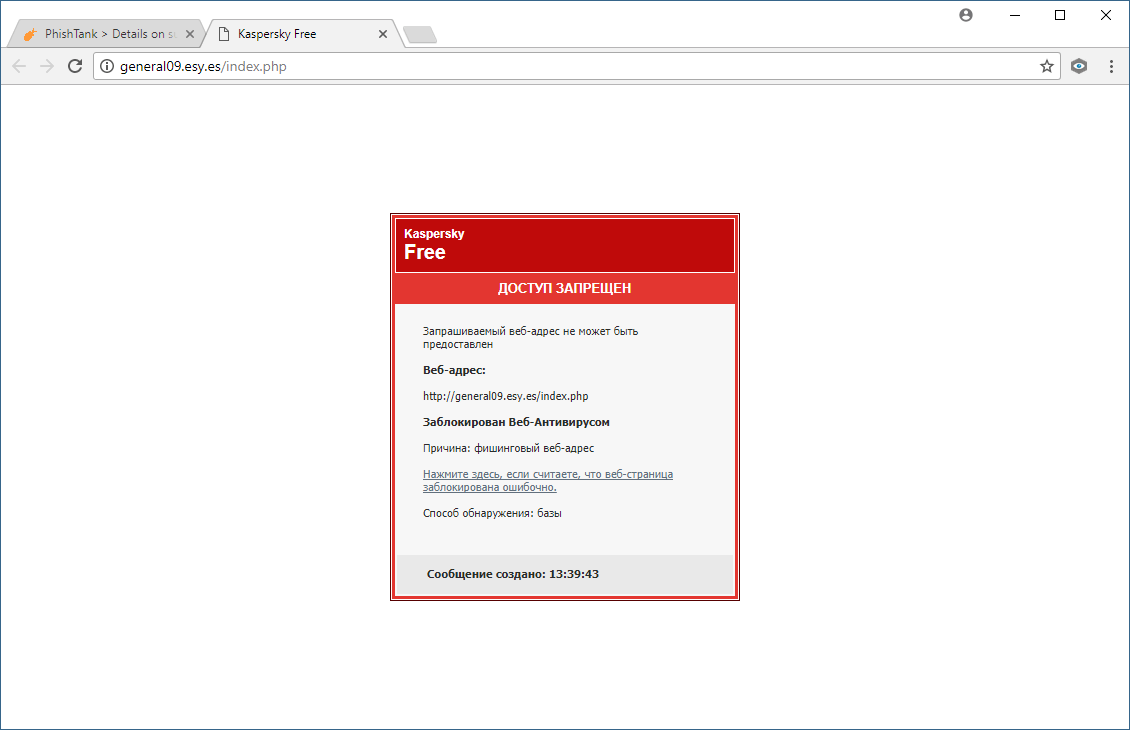Maximize the browser window

[x=1060, y=15]
